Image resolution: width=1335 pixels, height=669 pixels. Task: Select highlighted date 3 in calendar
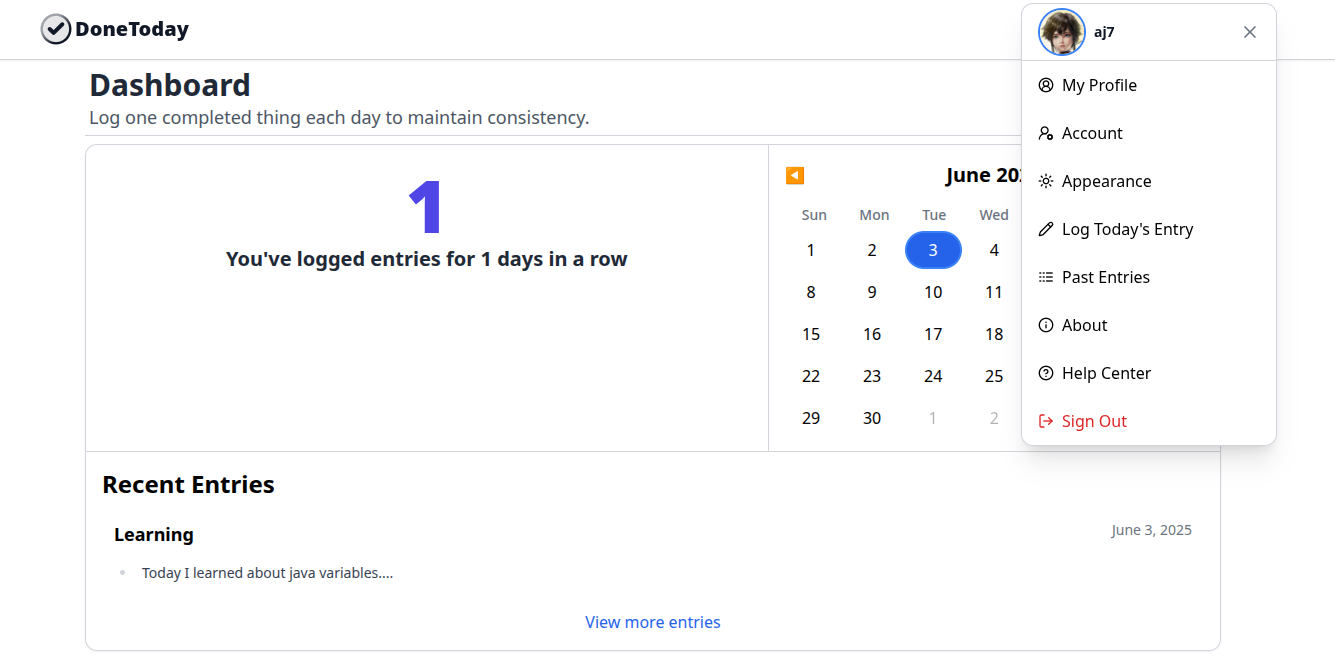933,250
